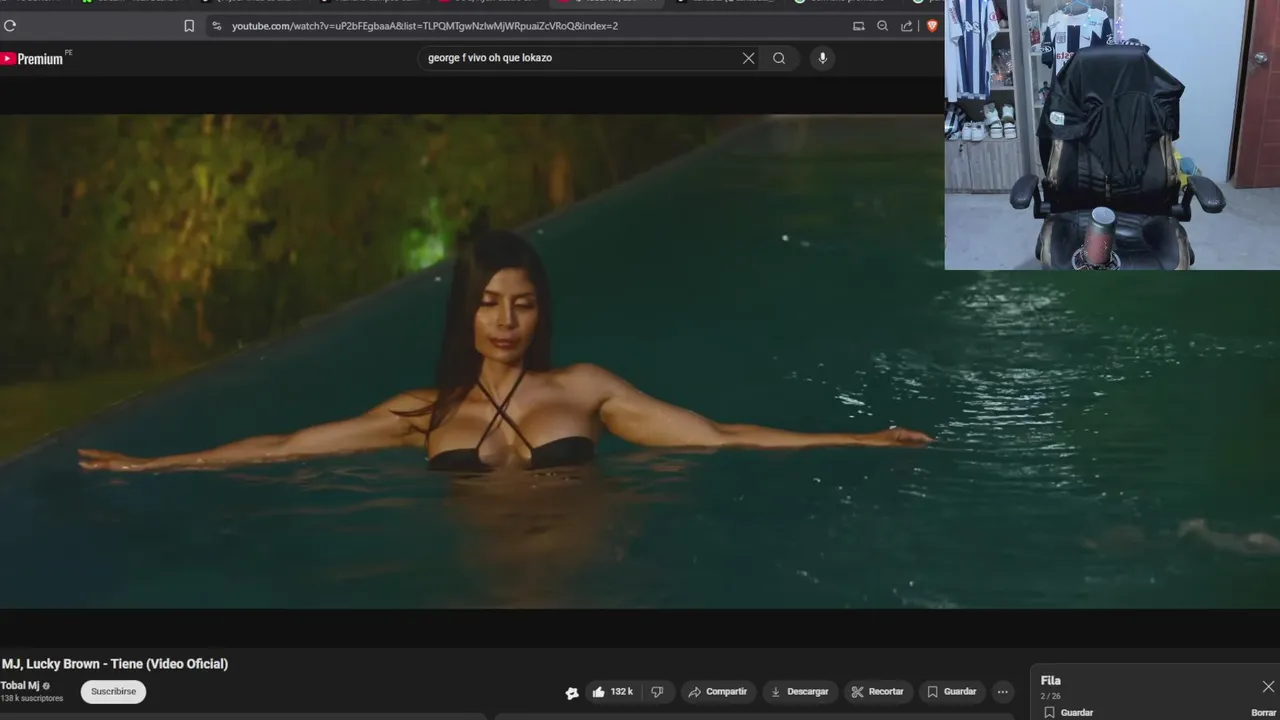Screen dimensions: 1280x720
Task: Save video with the Guardar button under the player
Action: coord(951,692)
